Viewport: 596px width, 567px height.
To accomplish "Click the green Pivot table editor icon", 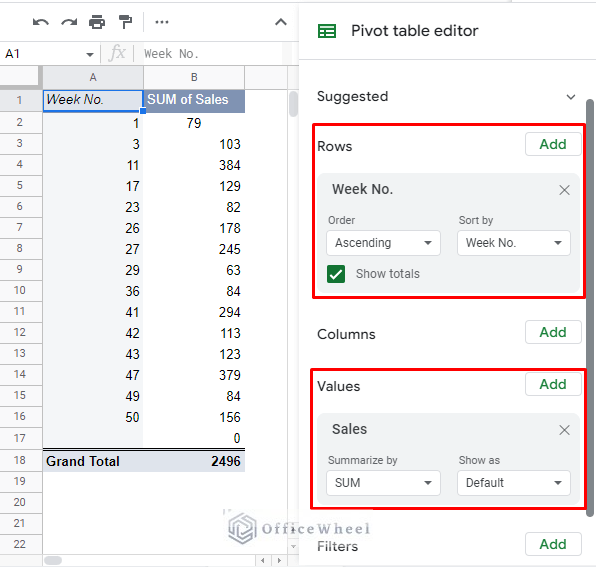I will [327, 31].
